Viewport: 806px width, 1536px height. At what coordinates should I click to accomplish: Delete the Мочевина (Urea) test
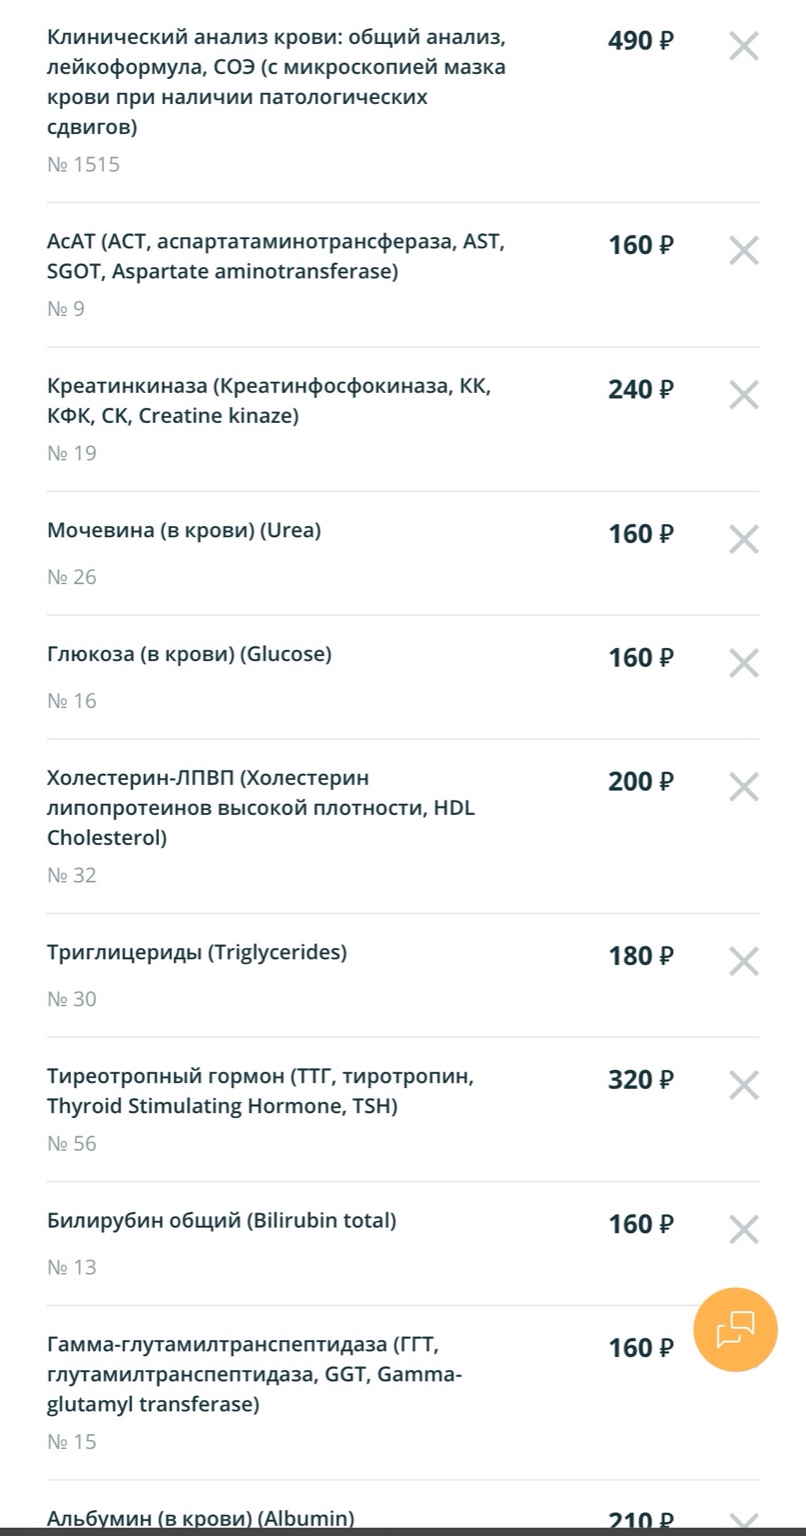tap(743, 539)
